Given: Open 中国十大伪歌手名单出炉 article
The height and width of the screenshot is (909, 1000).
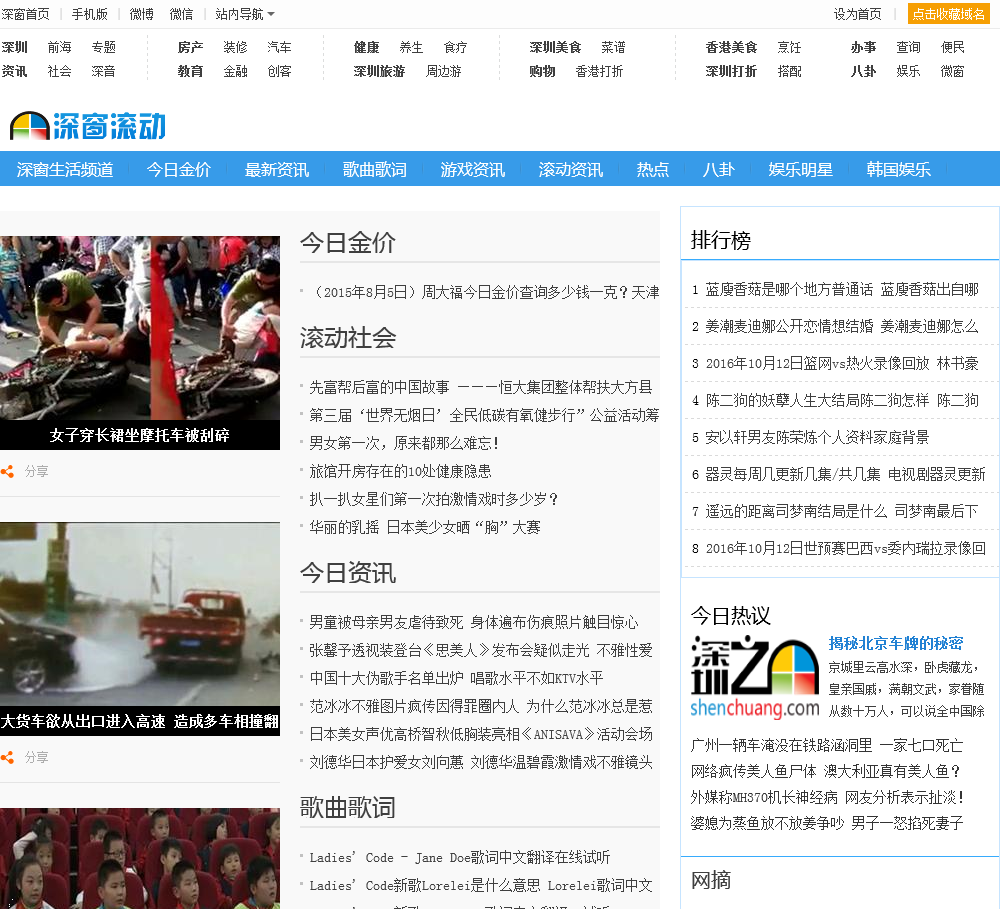Looking at the screenshot, I should (456, 678).
